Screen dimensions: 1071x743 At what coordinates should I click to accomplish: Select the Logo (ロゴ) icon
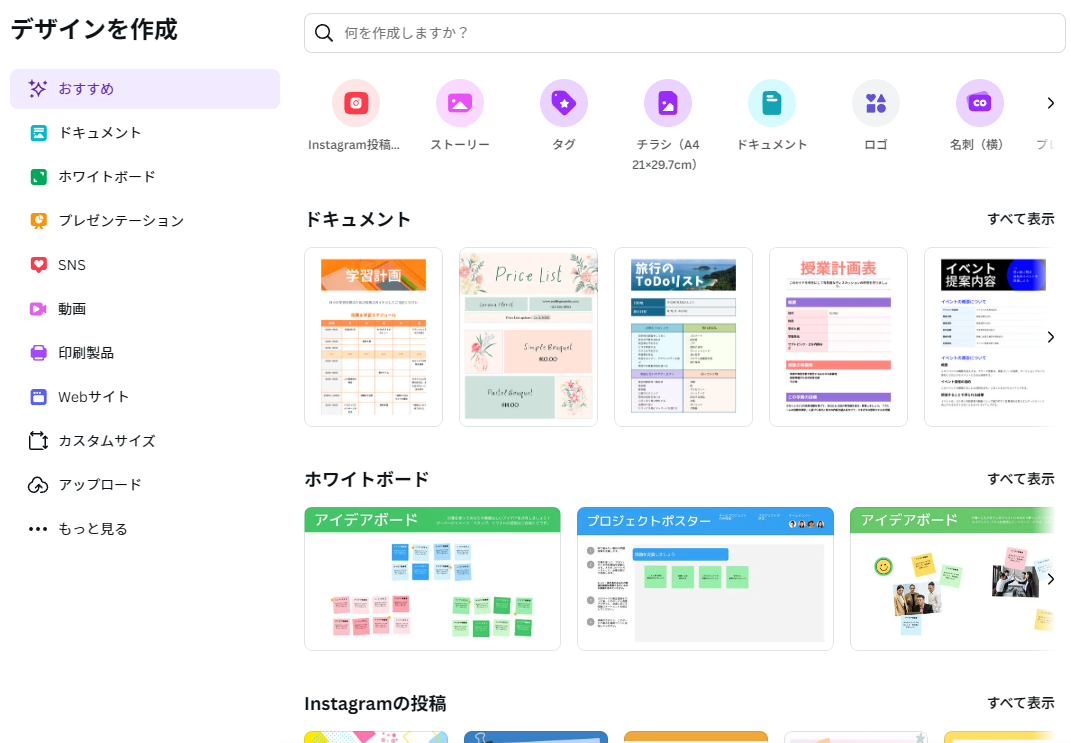(x=876, y=103)
